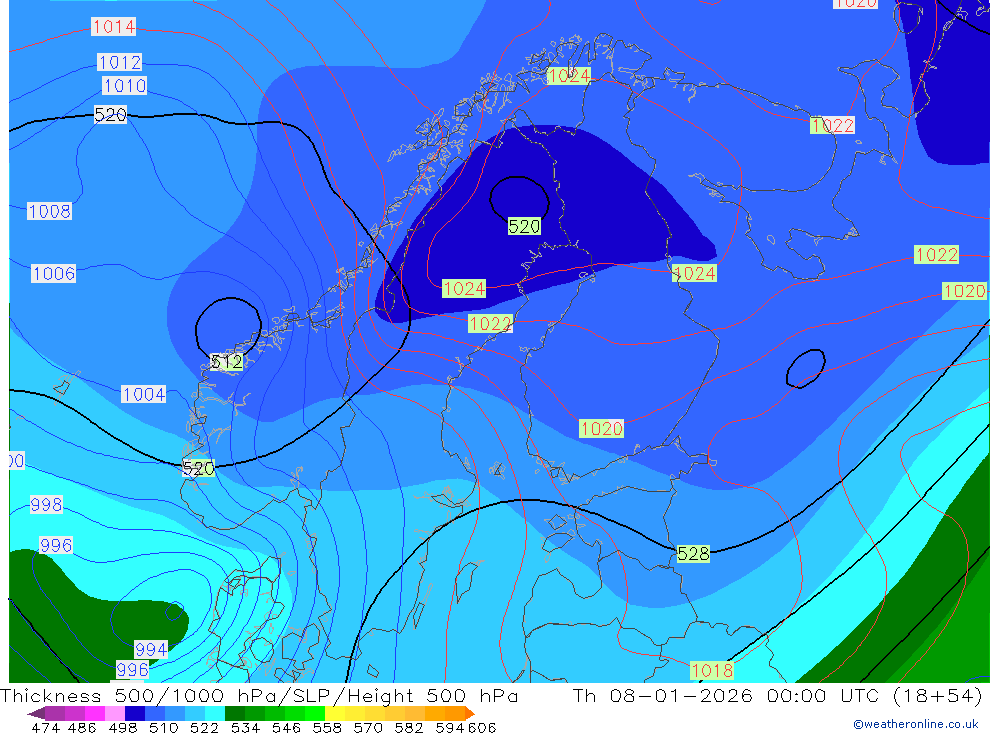Click the legend value '546'
Image resolution: width=1000 pixels, height=733 pixels.
(x=286, y=727)
